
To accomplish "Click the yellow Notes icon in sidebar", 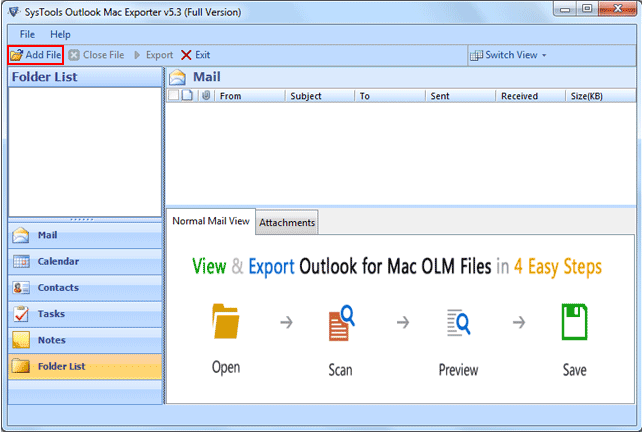I will tap(20, 340).
